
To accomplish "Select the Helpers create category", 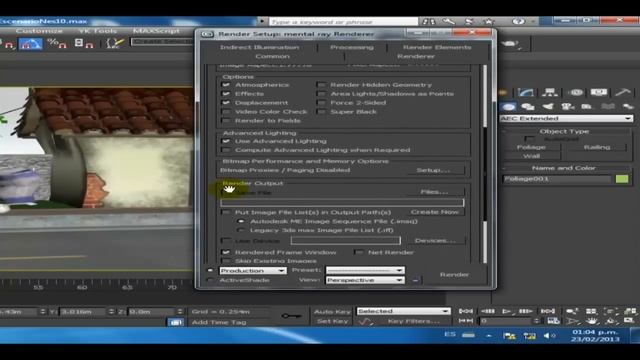I will (x=587, y=107).
